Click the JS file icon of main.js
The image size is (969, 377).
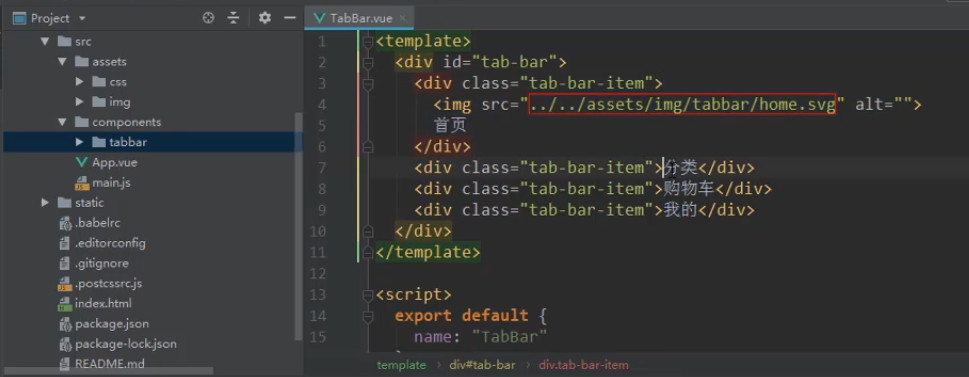(x=82, y=183)
